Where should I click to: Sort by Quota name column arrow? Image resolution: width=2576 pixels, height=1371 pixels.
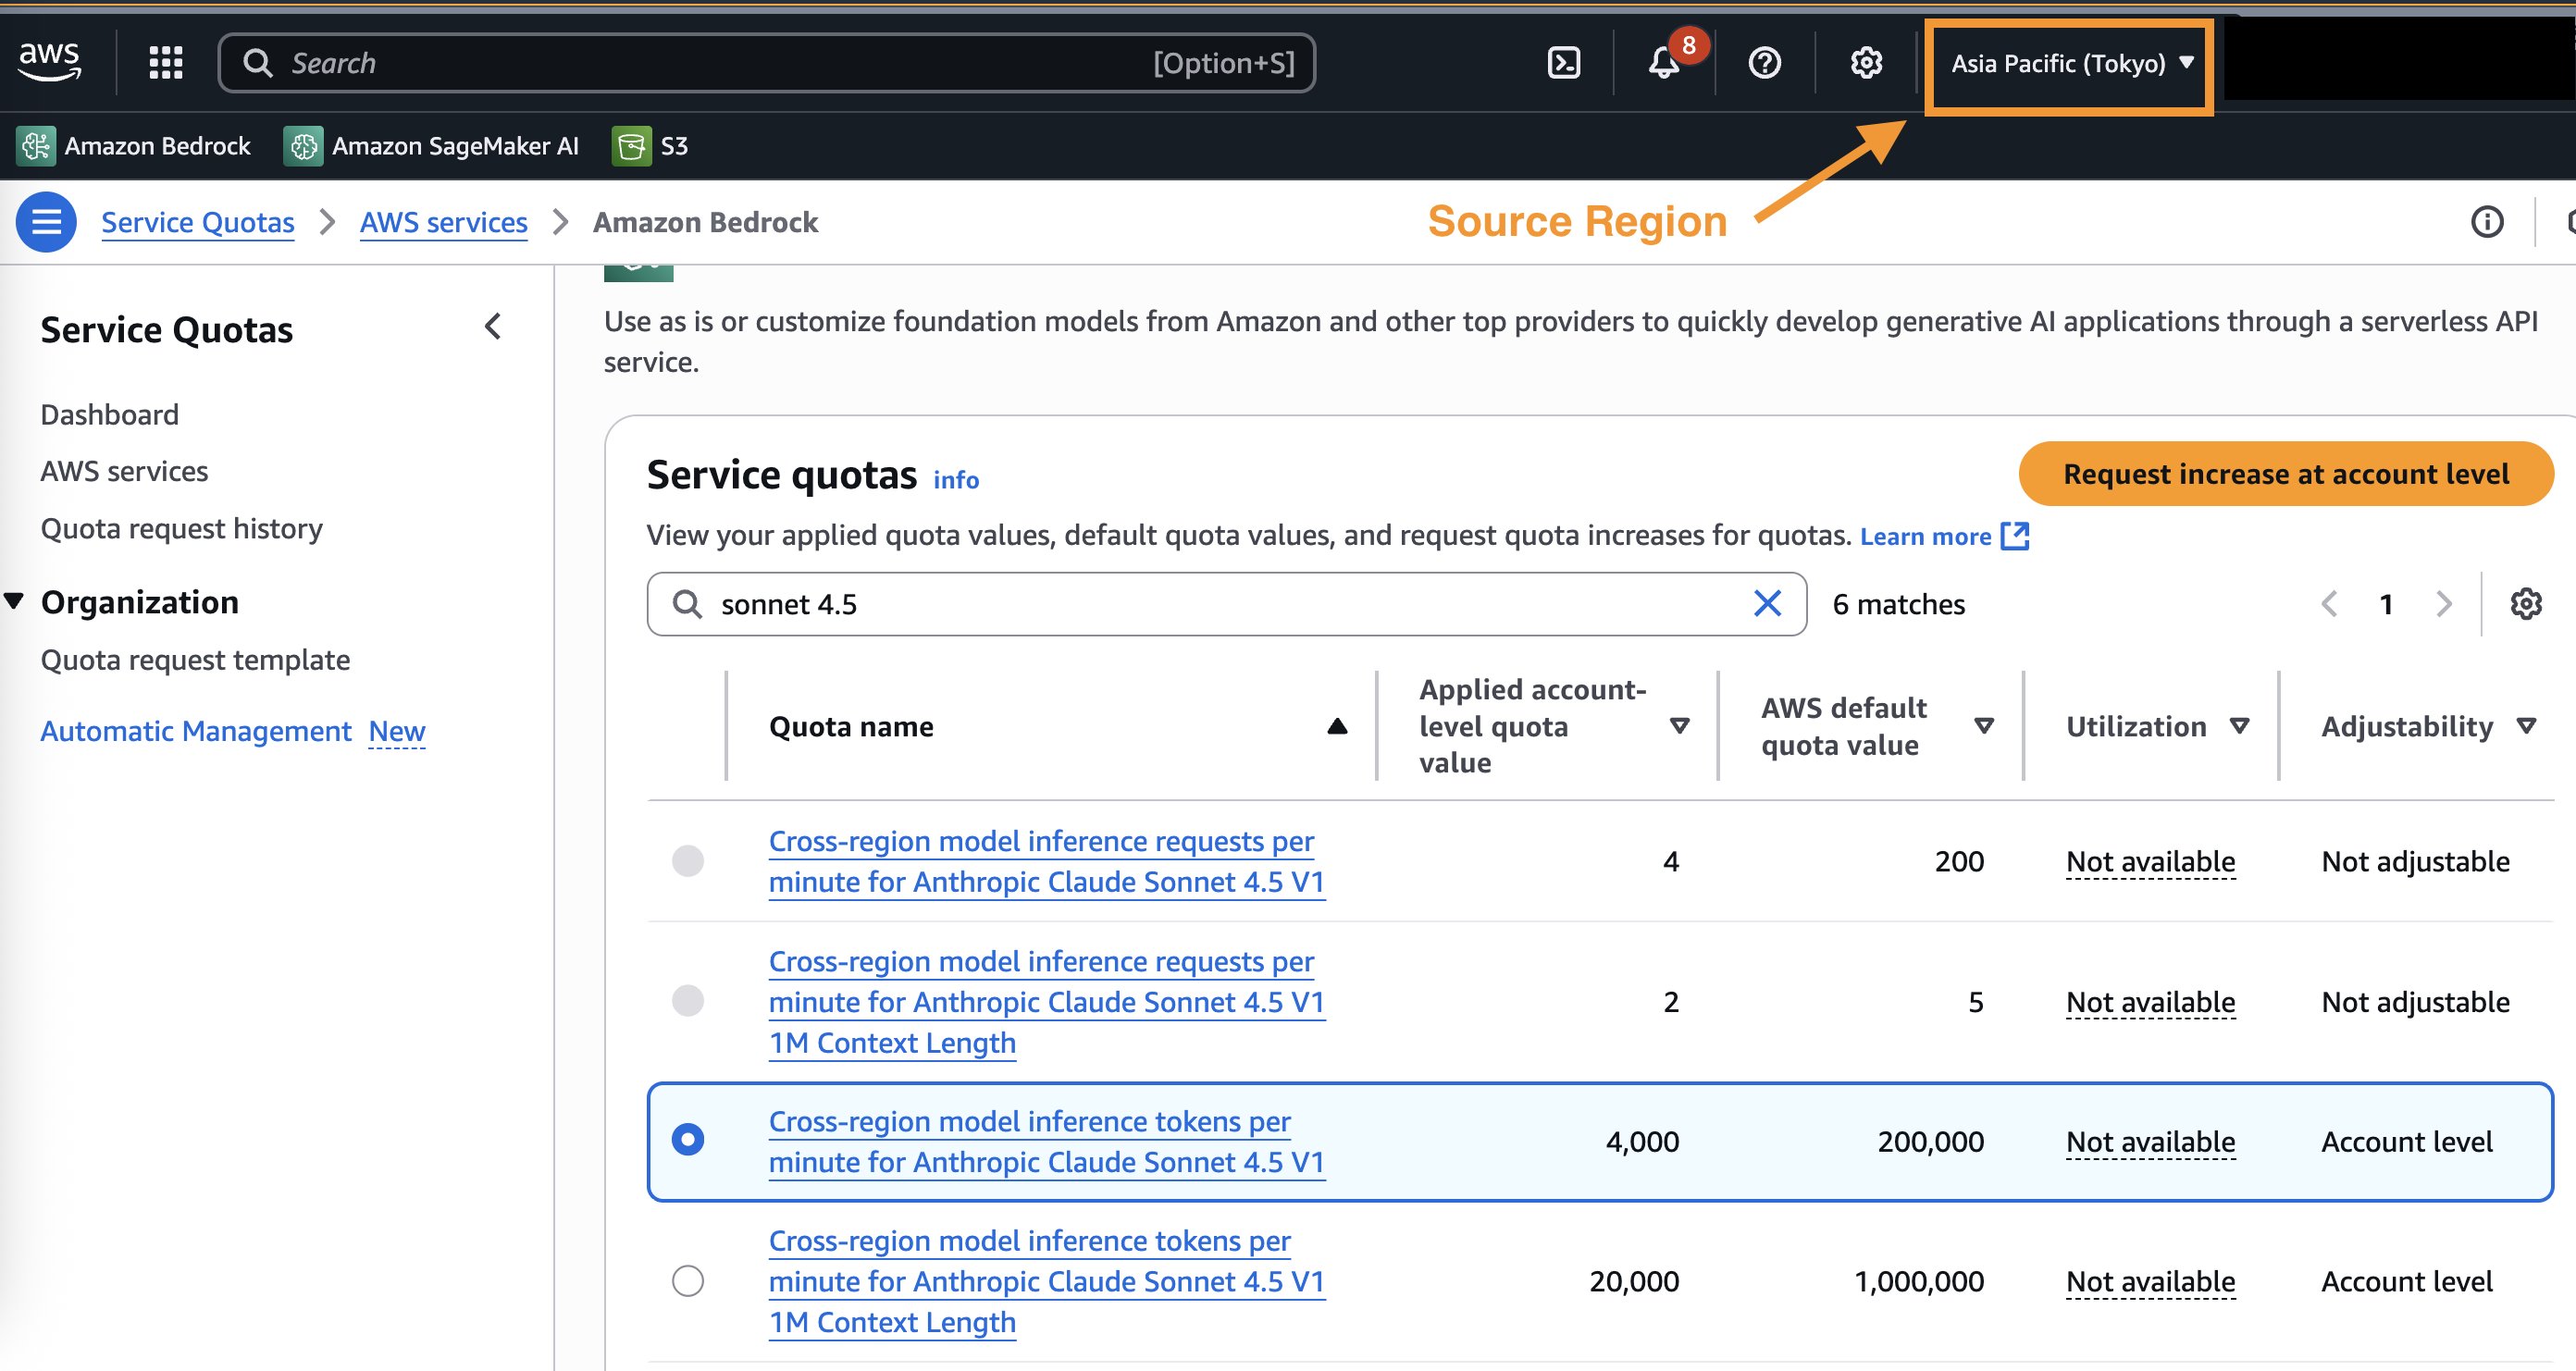(x=1338, y=726)
